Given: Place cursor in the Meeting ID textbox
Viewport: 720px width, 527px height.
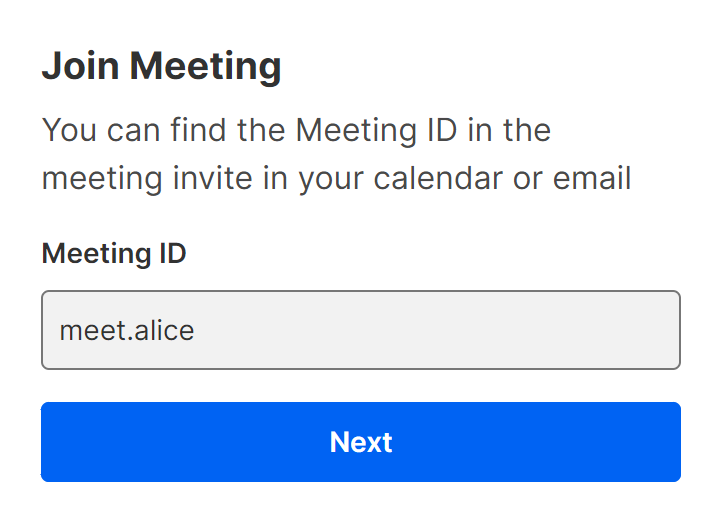Looking at the screenshot, I should click(x=360, y=330).
